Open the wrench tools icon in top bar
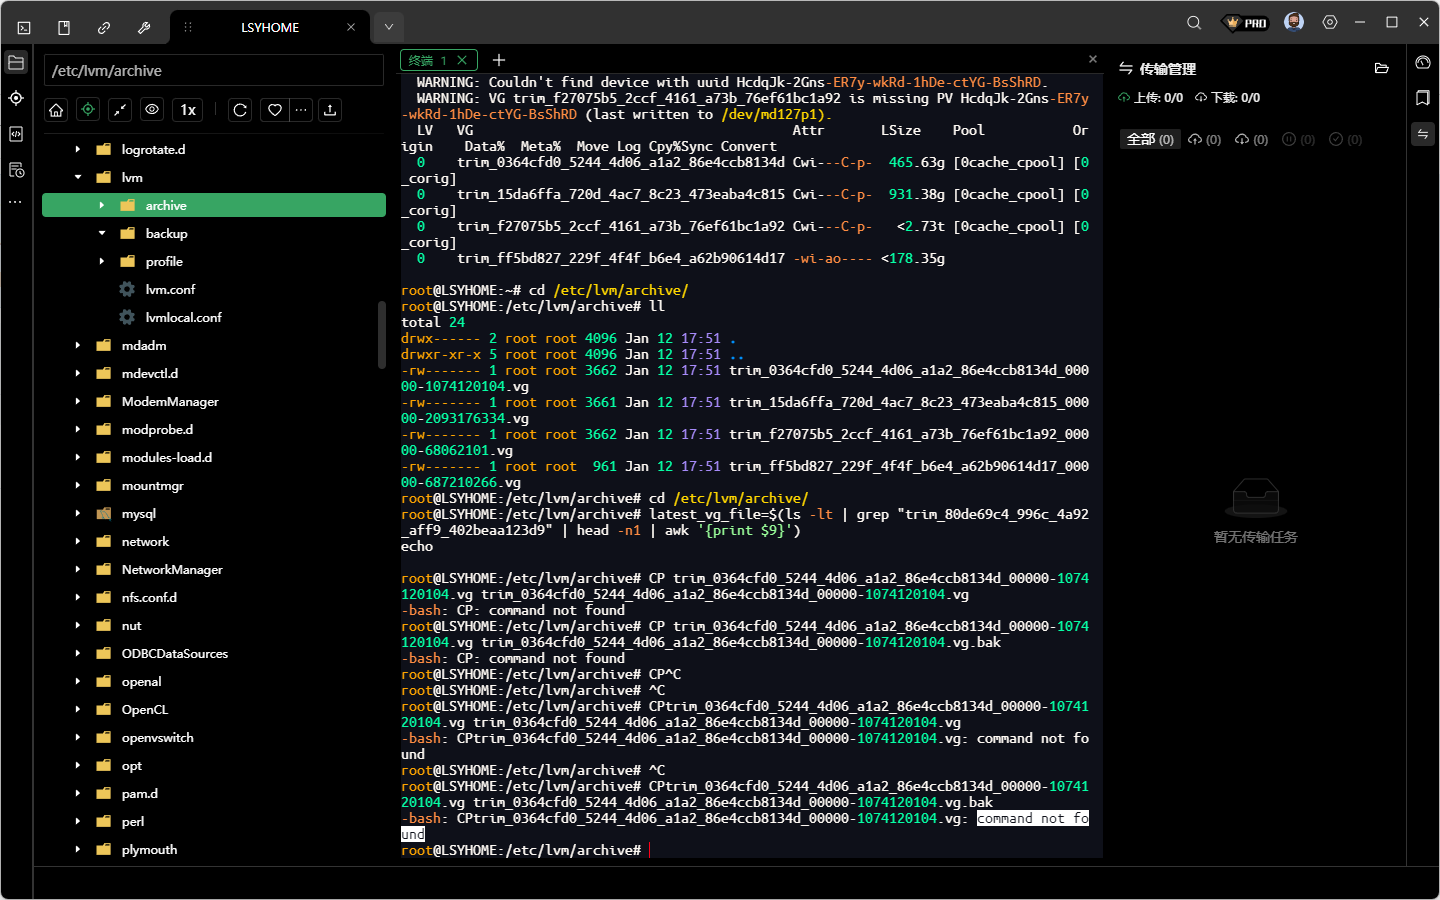The image size is (1440, 900). [144, 28]
